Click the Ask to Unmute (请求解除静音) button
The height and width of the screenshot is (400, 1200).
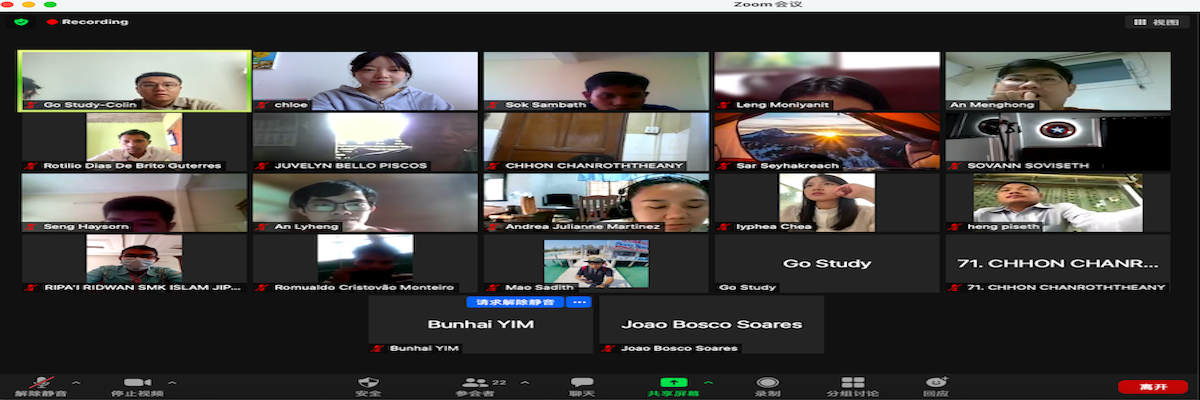pyautogui.click(x=515, y=301)
